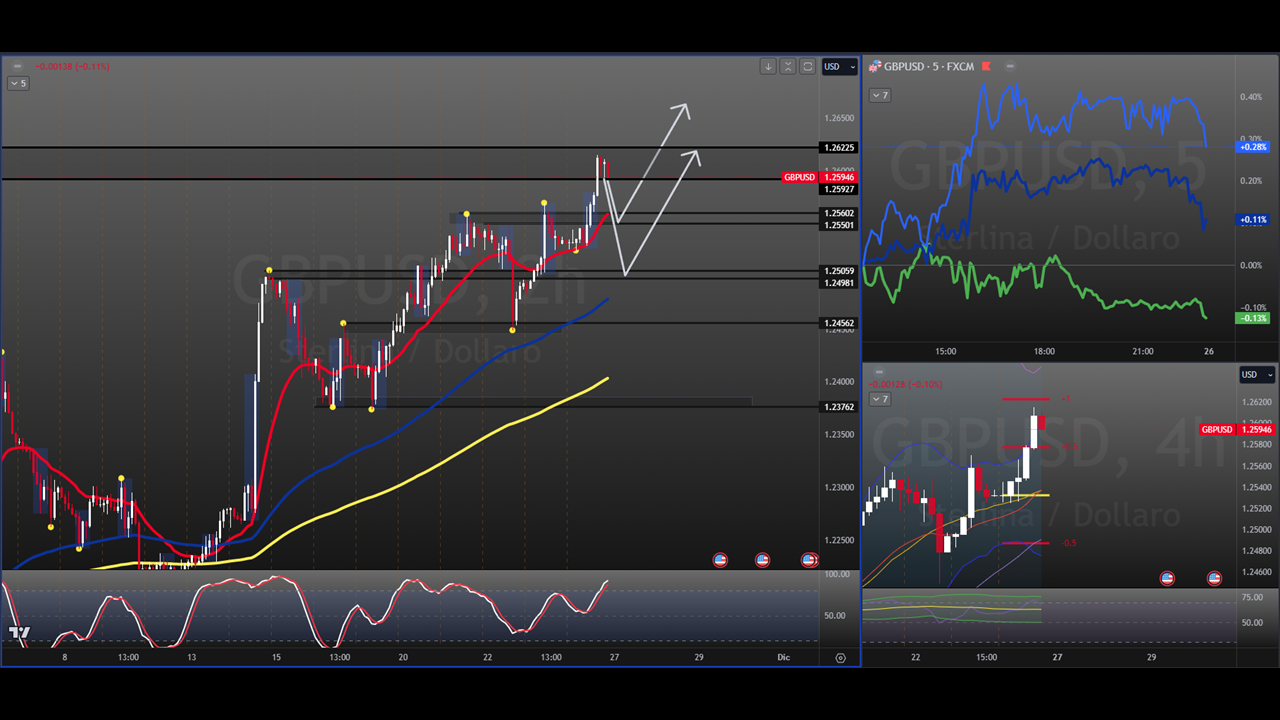Click the Dic month label on time axis
The height and width of the screenshot is (720, 1280).
[784, 657]
